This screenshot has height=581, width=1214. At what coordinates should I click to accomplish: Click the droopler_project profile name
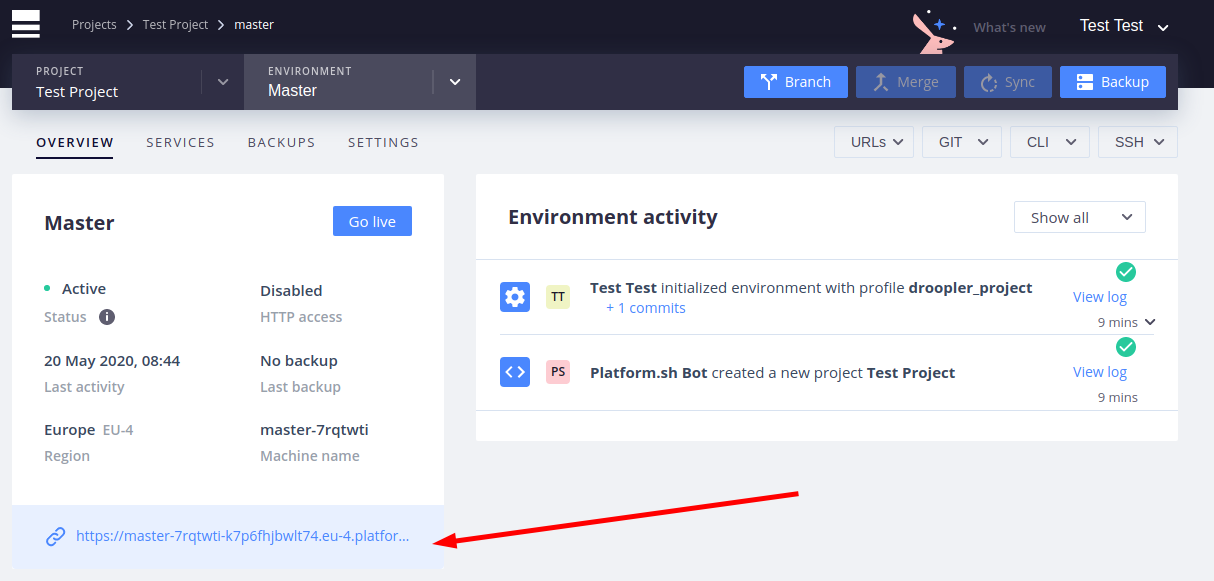point(970,287)
